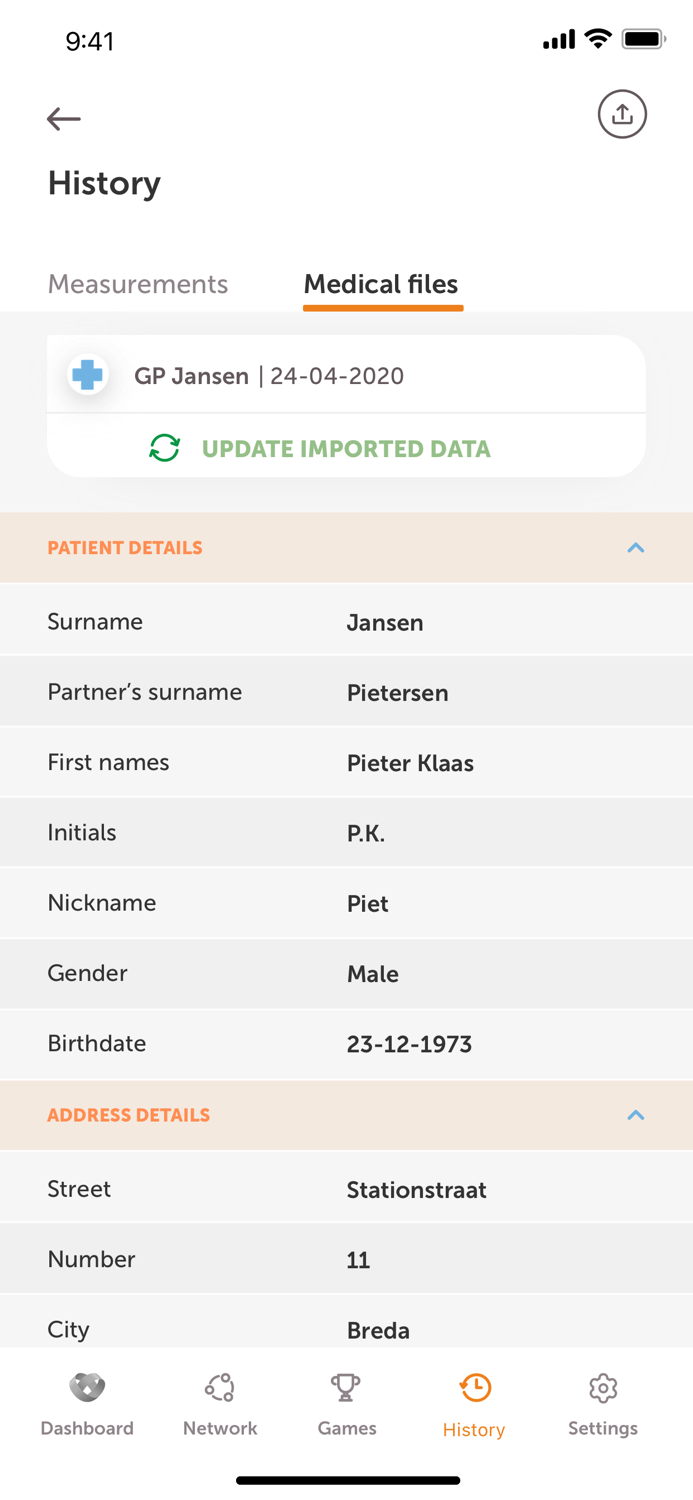Select the Medical files tab
This screenshot has height=1500, width=693.
click(x=381, y=284)
